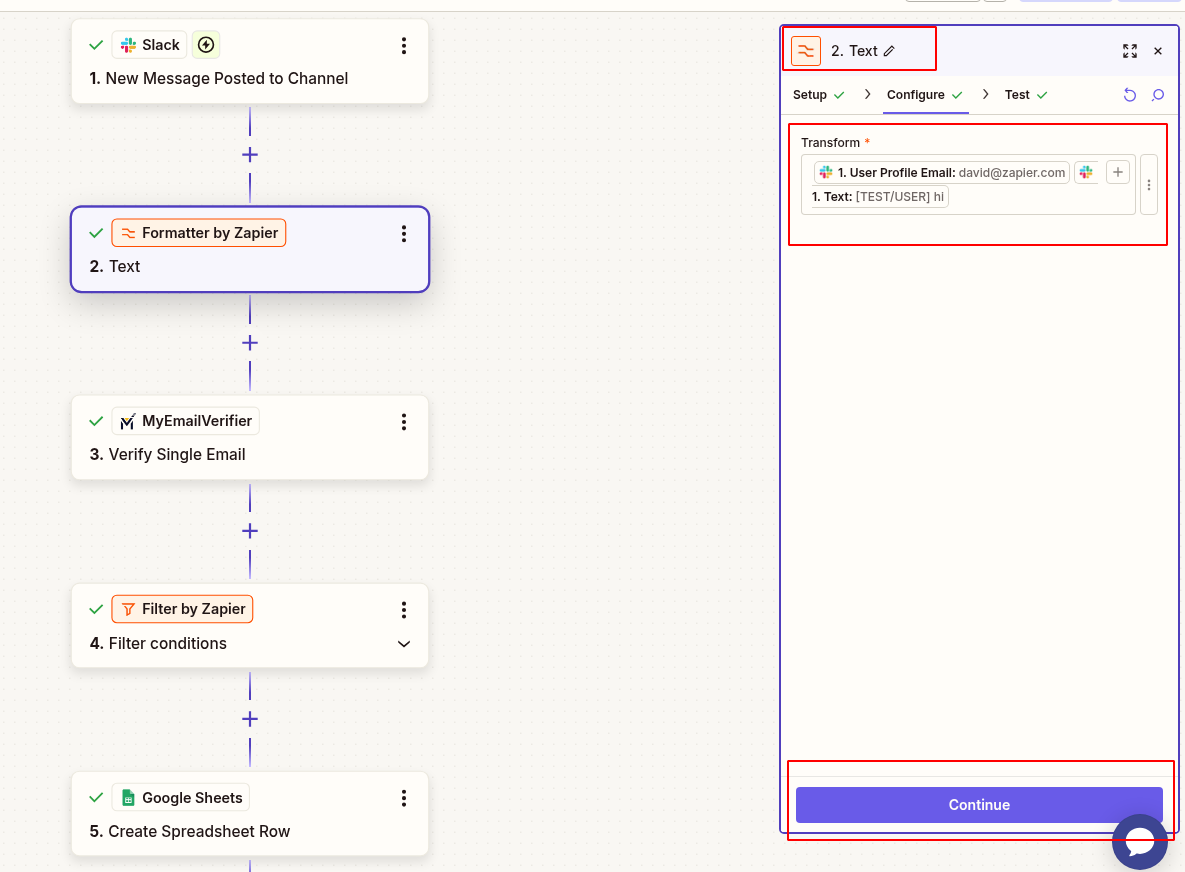Viewport: 1185px width, 872px height.
Task: Click the MyEmailVerifier app icon
Action: (x=127, y=420)
